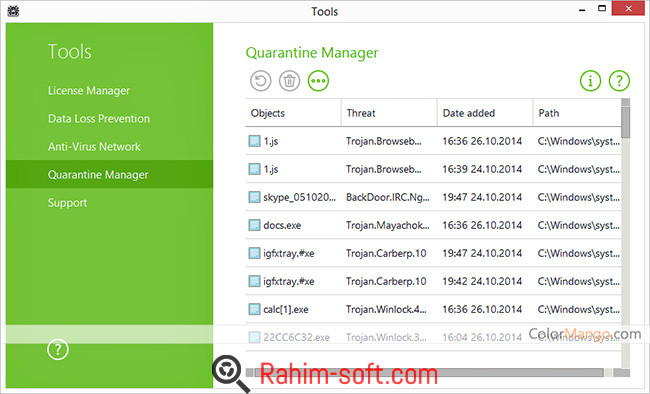Click the horizontal scrollbar at bottom
The width and height of the screenshot is (650, 394).
click(429, 372)
